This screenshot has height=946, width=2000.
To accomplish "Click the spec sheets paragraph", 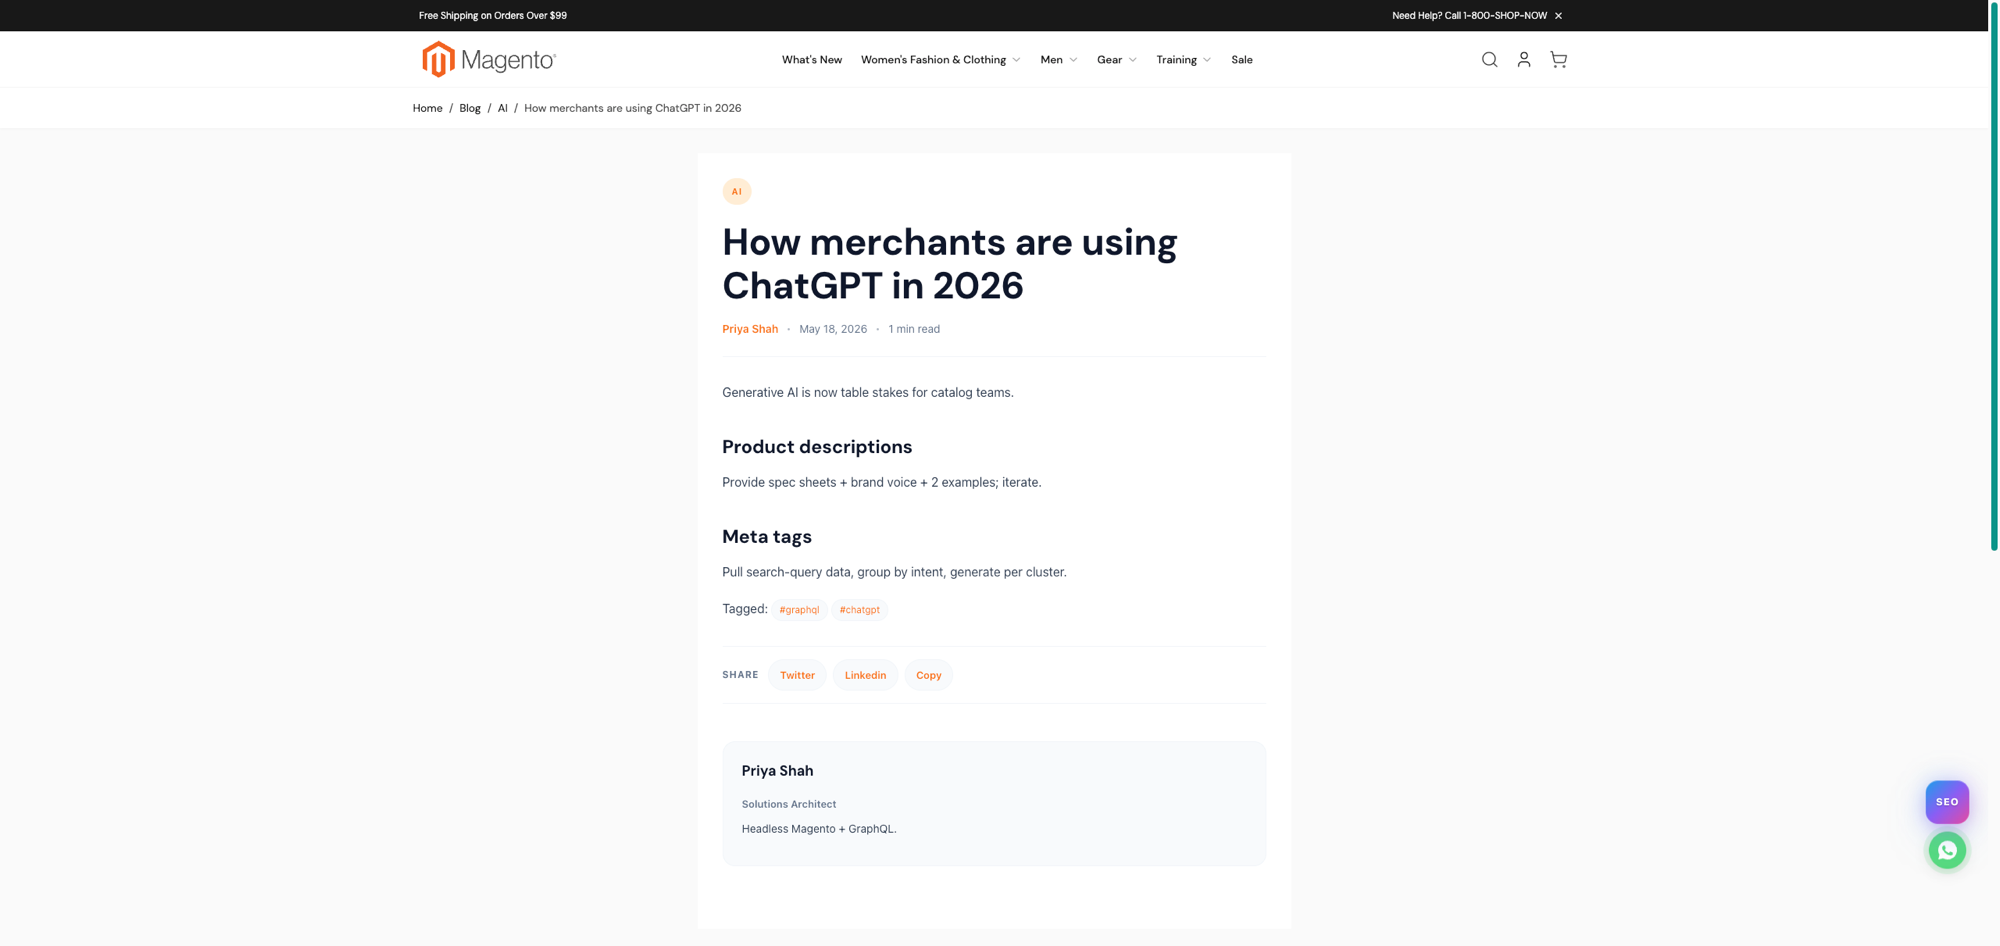I will coord(882,483).
